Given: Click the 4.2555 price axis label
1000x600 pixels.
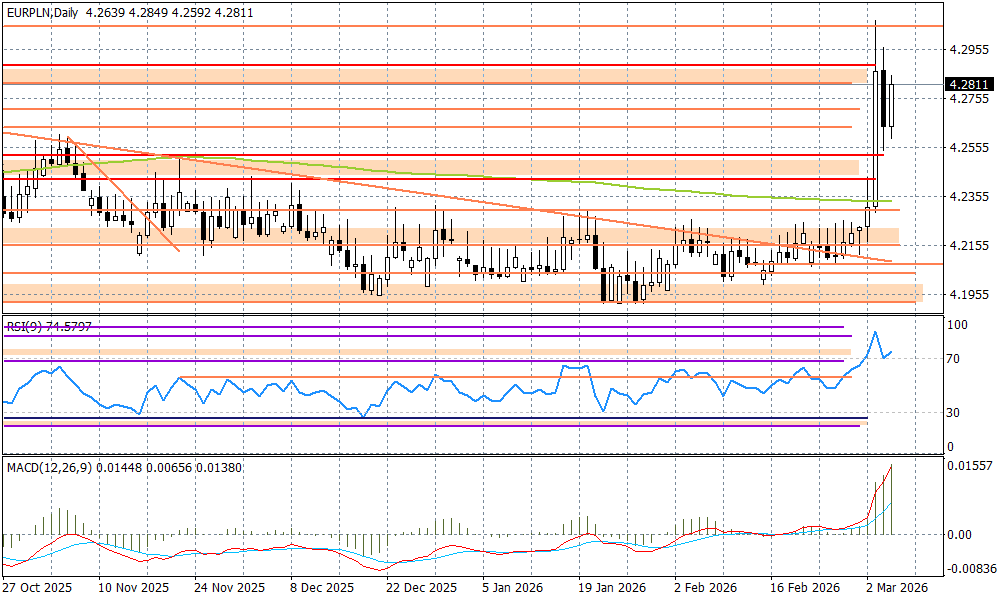Looking at the screenshot, I should [x=969, y=148].
